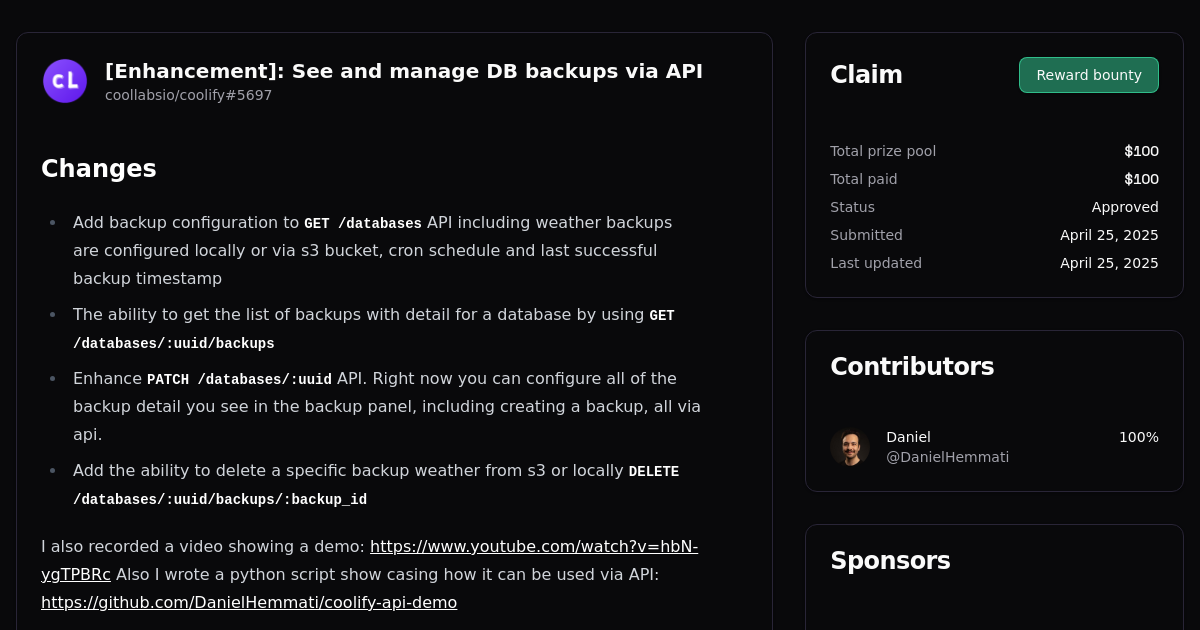Click the DELETE backups endpoint code text
This screenshot has height=630, width=1200.
pyautogui.click(x=219, y=499)
